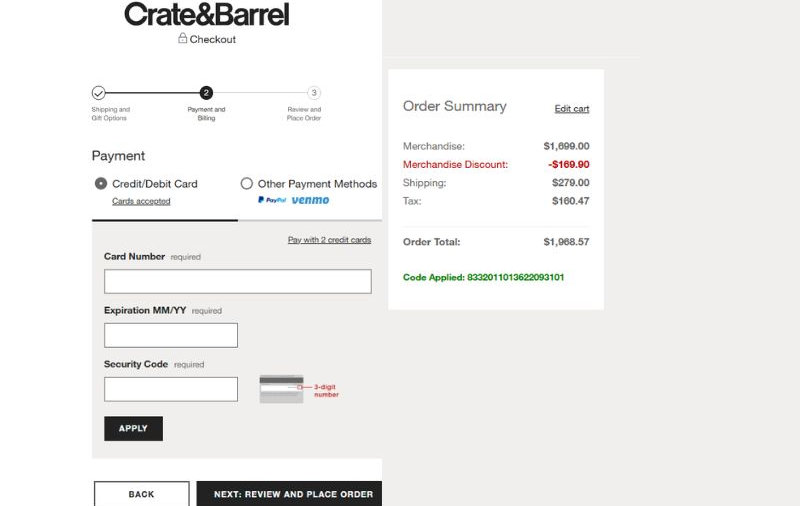The image size is (800, 506).
Task: Click the Crate&Barrel logo
Action: [x=206, y=15]
